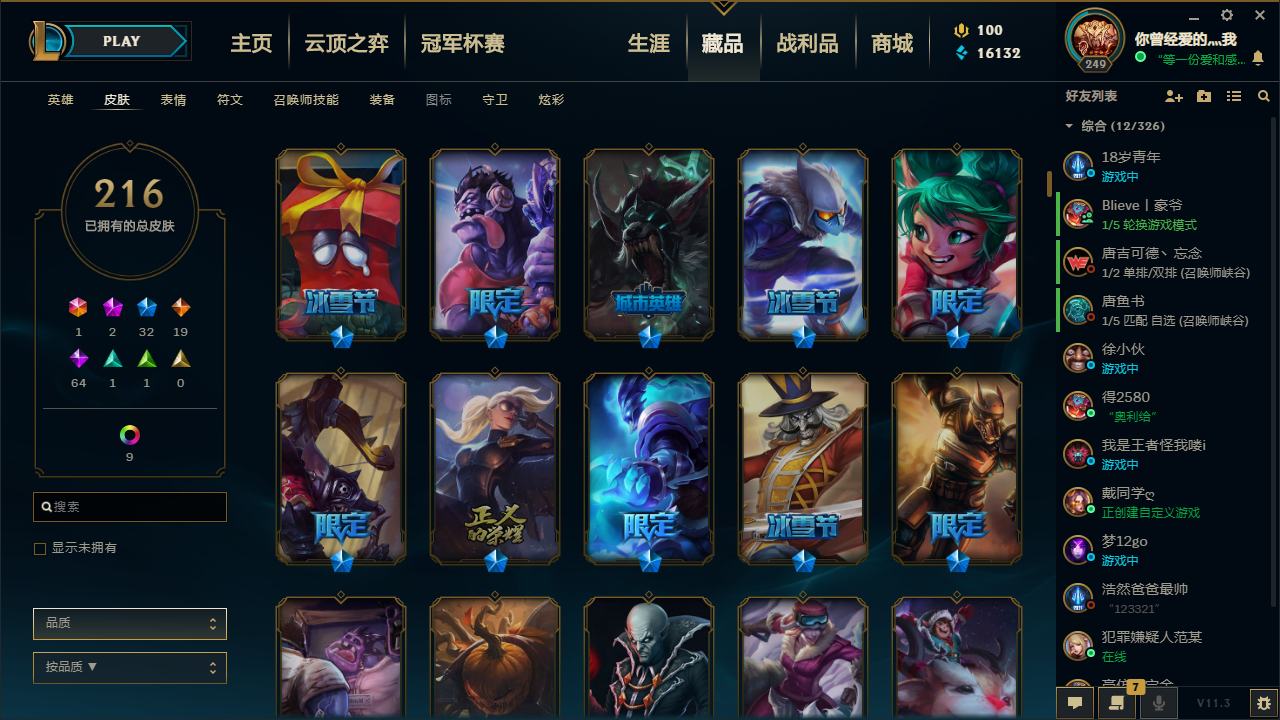Image resolution: width=1280 pixels, height=720 pixels.
Task: Toggle friends list view options icon
Action: pyautogui.click(x=1234, y=96)
